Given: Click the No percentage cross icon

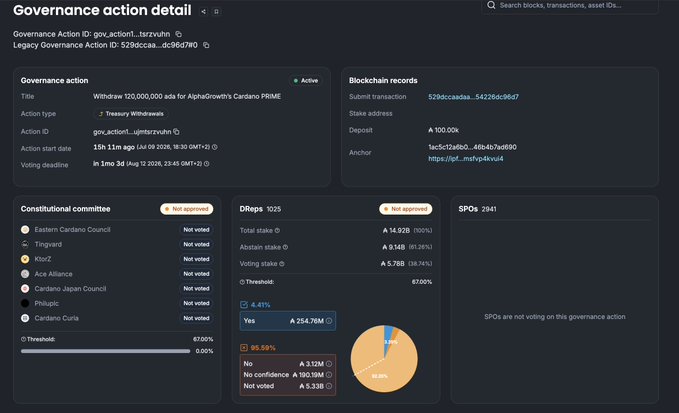Looking at the screenshot, I should [x=244, y=348].
